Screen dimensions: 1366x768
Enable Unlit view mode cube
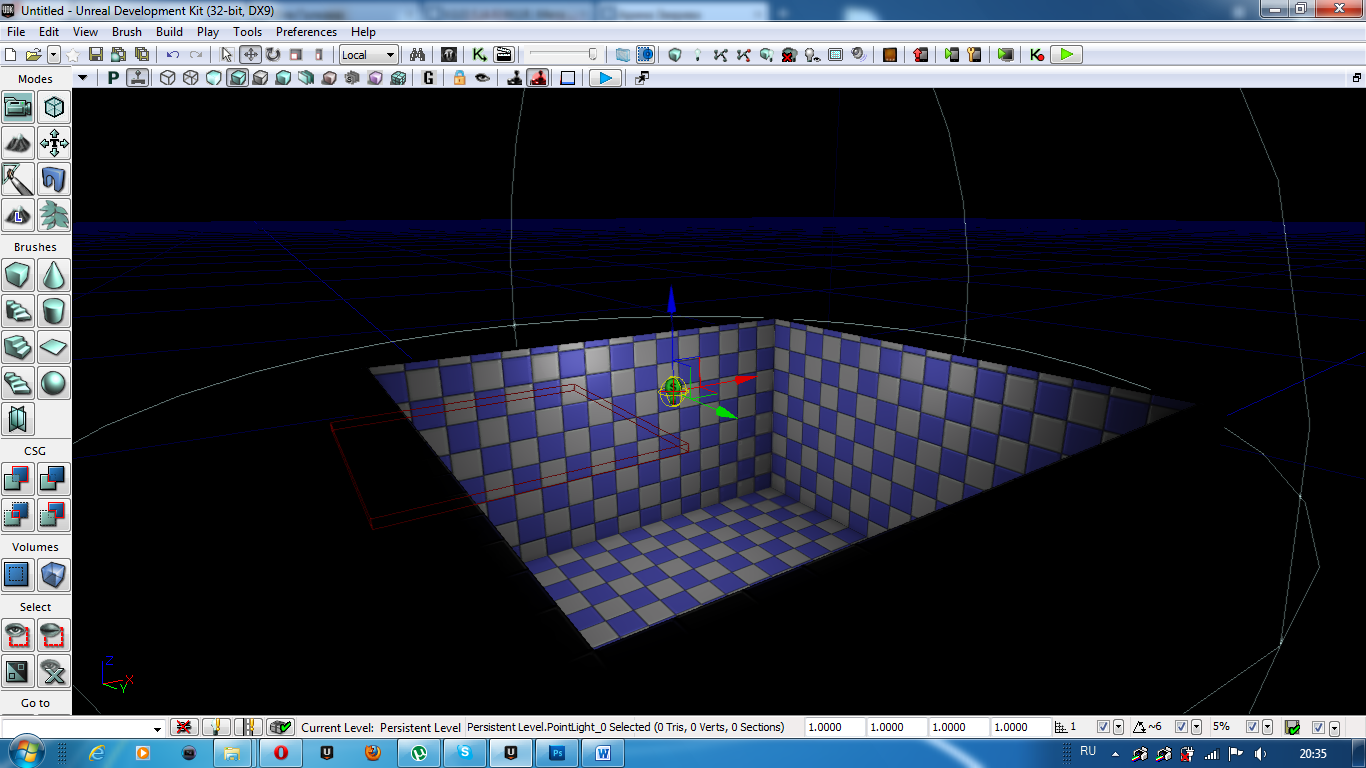214,78
